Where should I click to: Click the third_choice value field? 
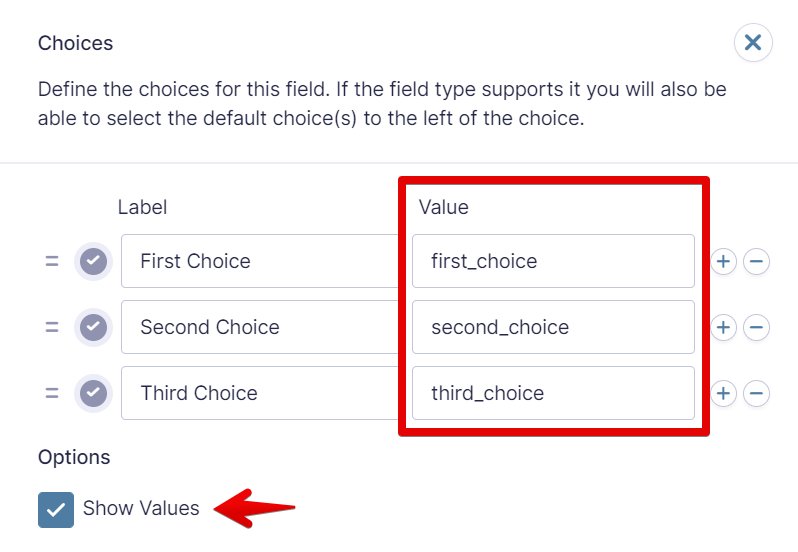(x=553, y=393)
